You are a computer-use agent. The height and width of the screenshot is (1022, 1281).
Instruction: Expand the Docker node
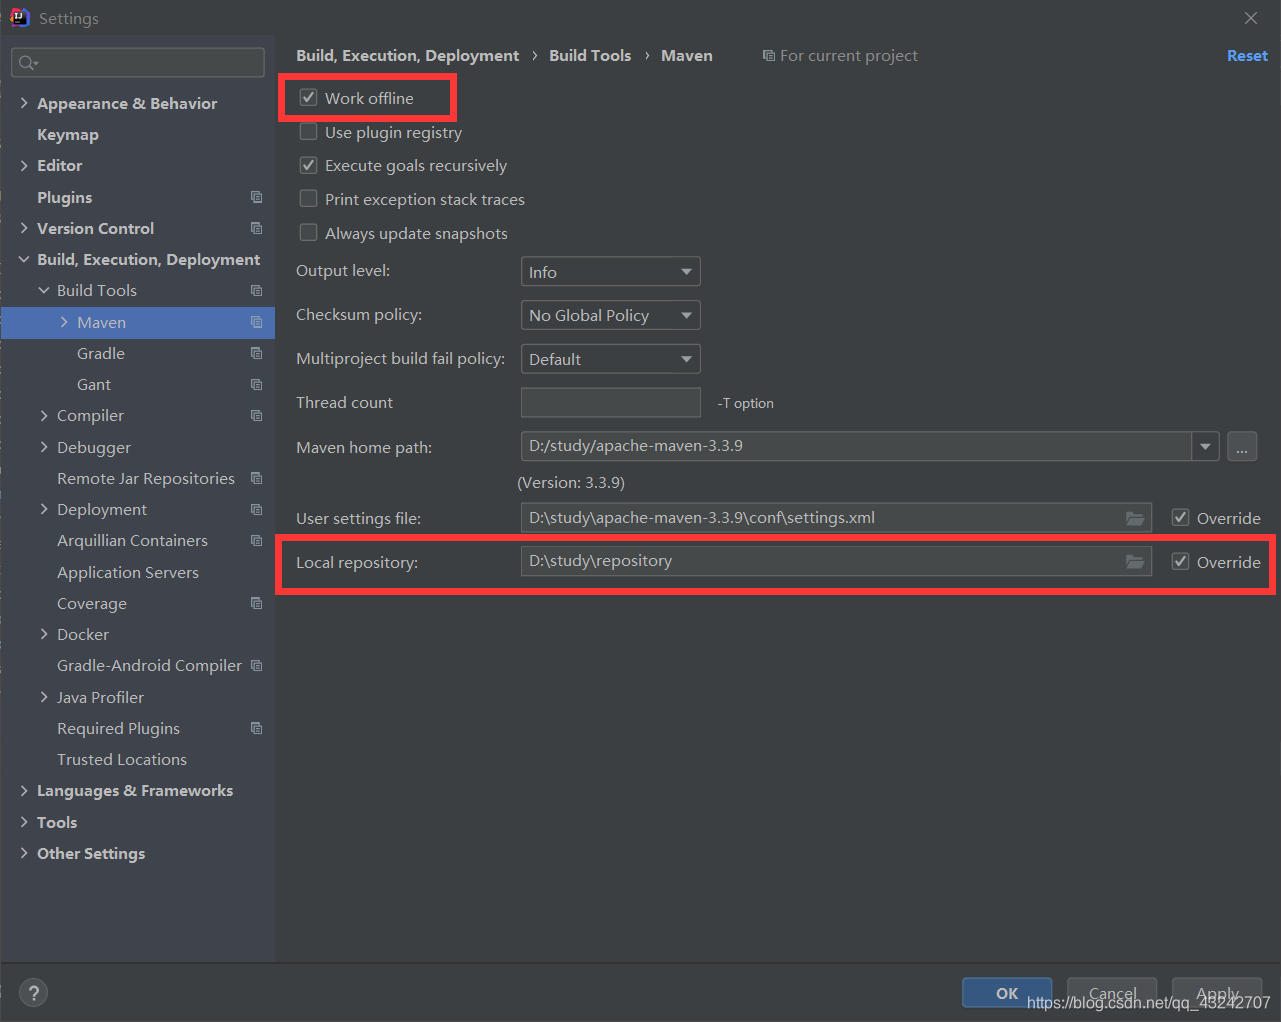[x=44, y=634]
